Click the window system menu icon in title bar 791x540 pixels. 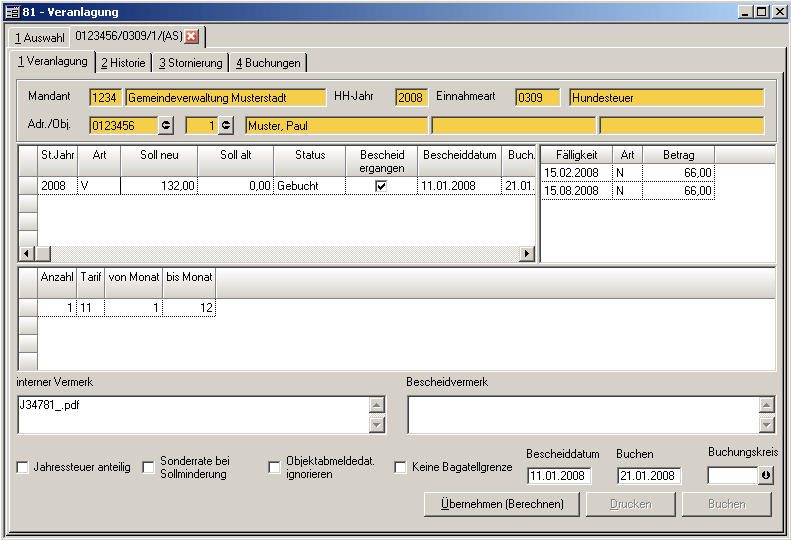tap(12, 12)
